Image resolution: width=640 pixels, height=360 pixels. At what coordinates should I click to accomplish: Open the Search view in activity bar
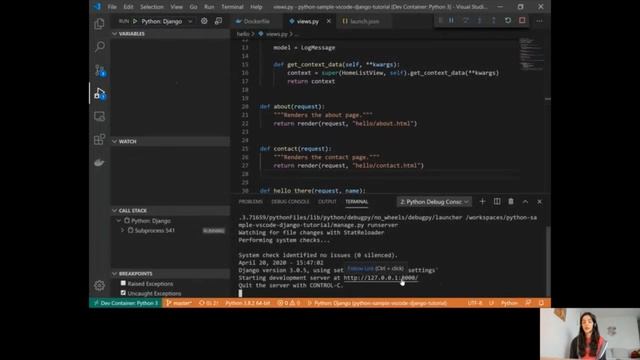pyautogui.click(x=99, y=47)
